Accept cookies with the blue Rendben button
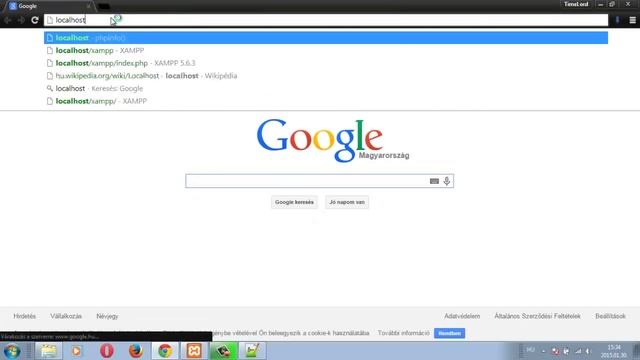This screenshot has height=360, width=640. 449,333
